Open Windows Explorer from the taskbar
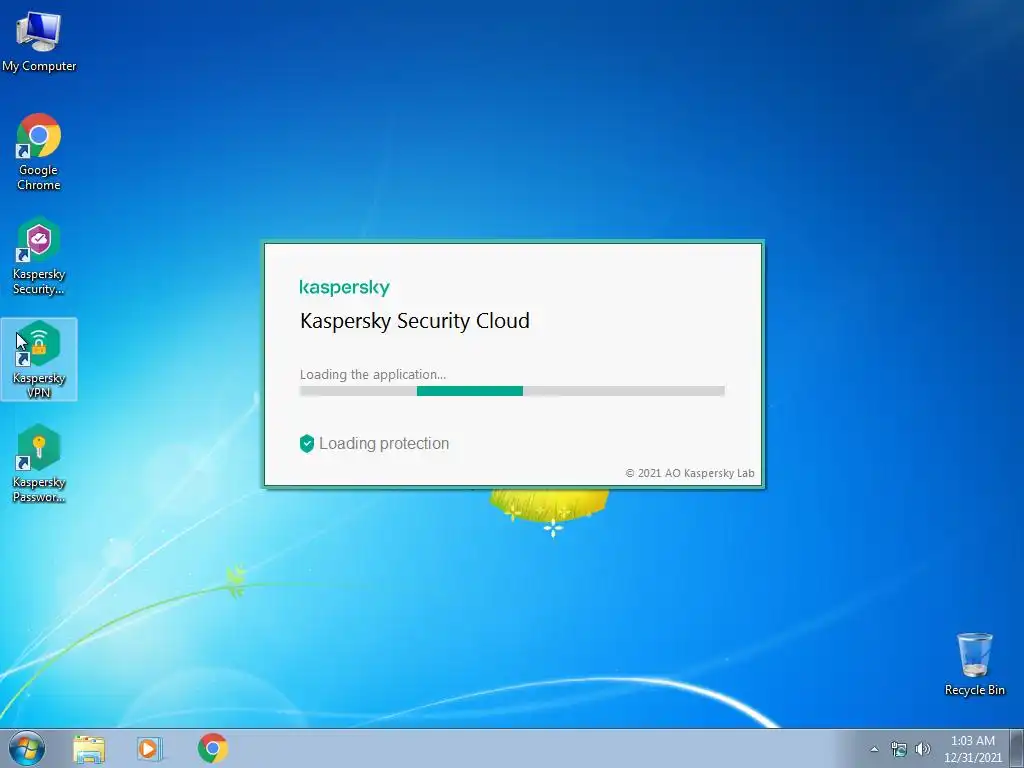The height and width of the screenshot is (768, 1024). tap(89, 749)
